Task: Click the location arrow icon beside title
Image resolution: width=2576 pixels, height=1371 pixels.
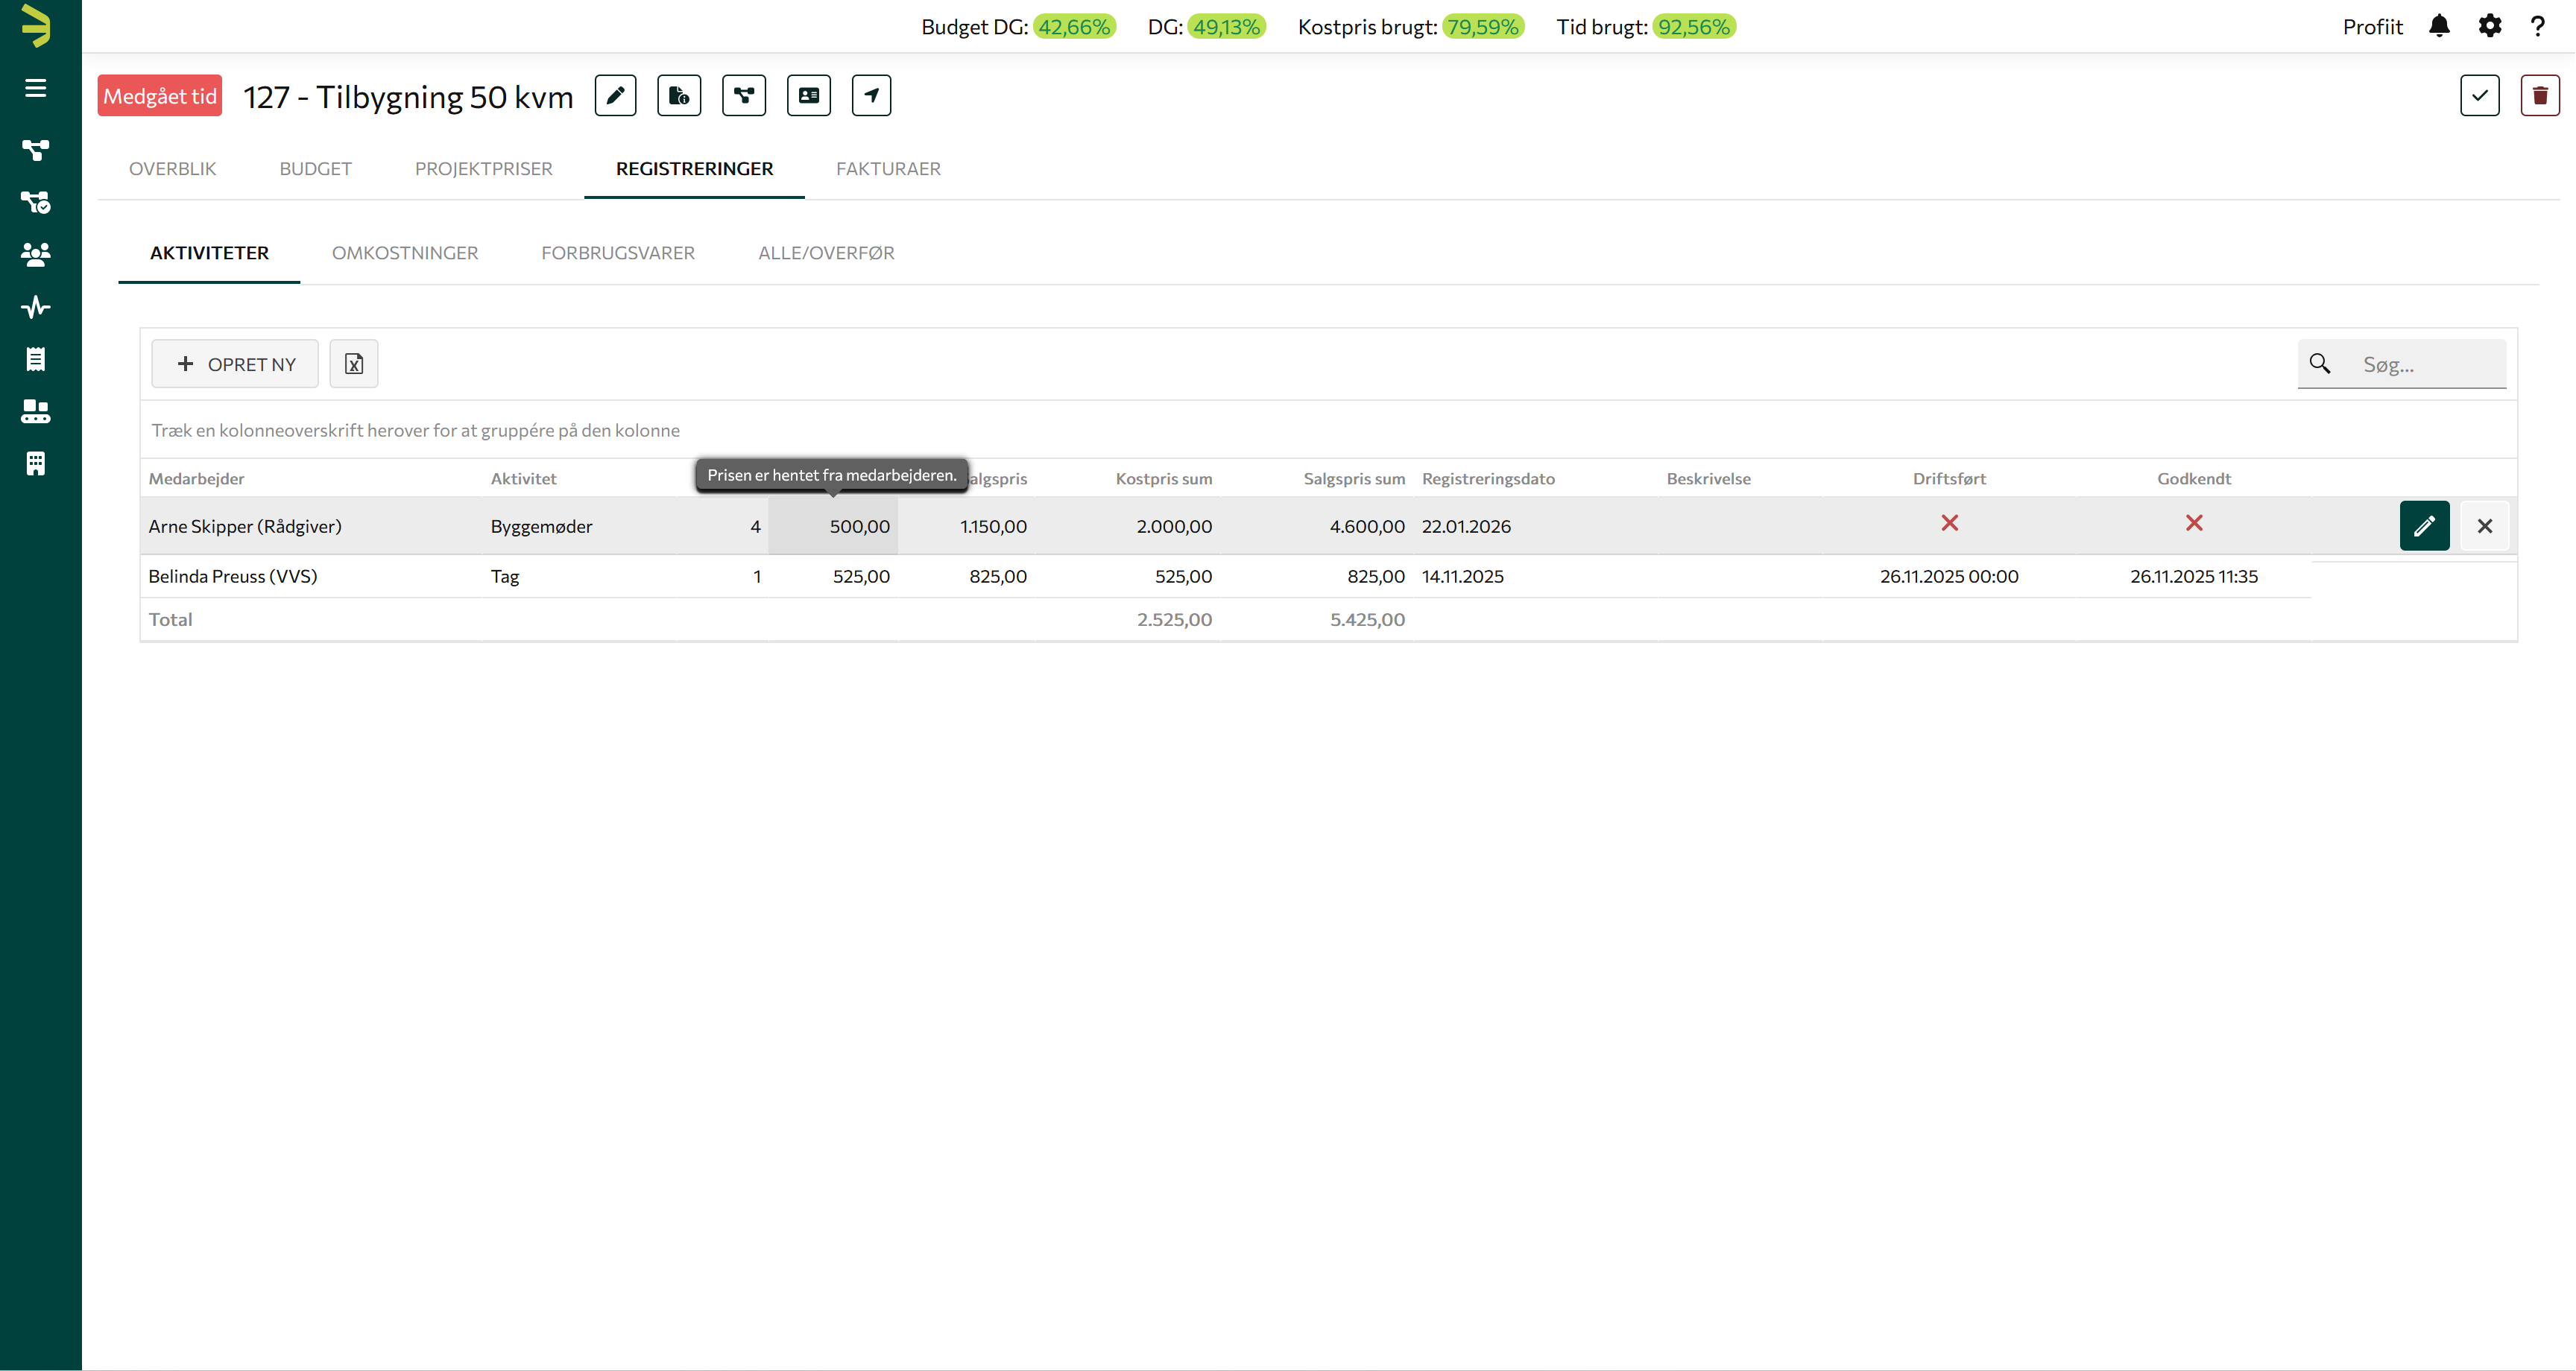Action: pos(871,96)
